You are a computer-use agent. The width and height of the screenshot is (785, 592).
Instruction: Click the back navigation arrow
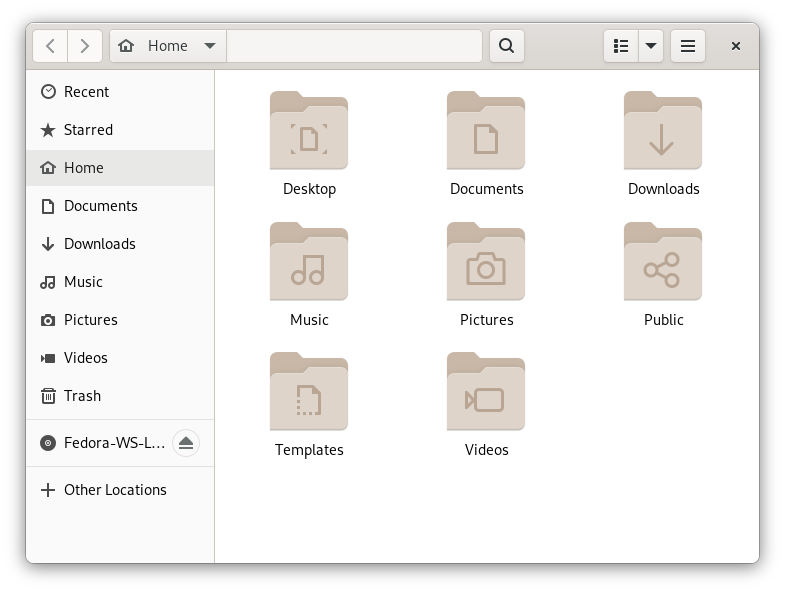(51, 46)
